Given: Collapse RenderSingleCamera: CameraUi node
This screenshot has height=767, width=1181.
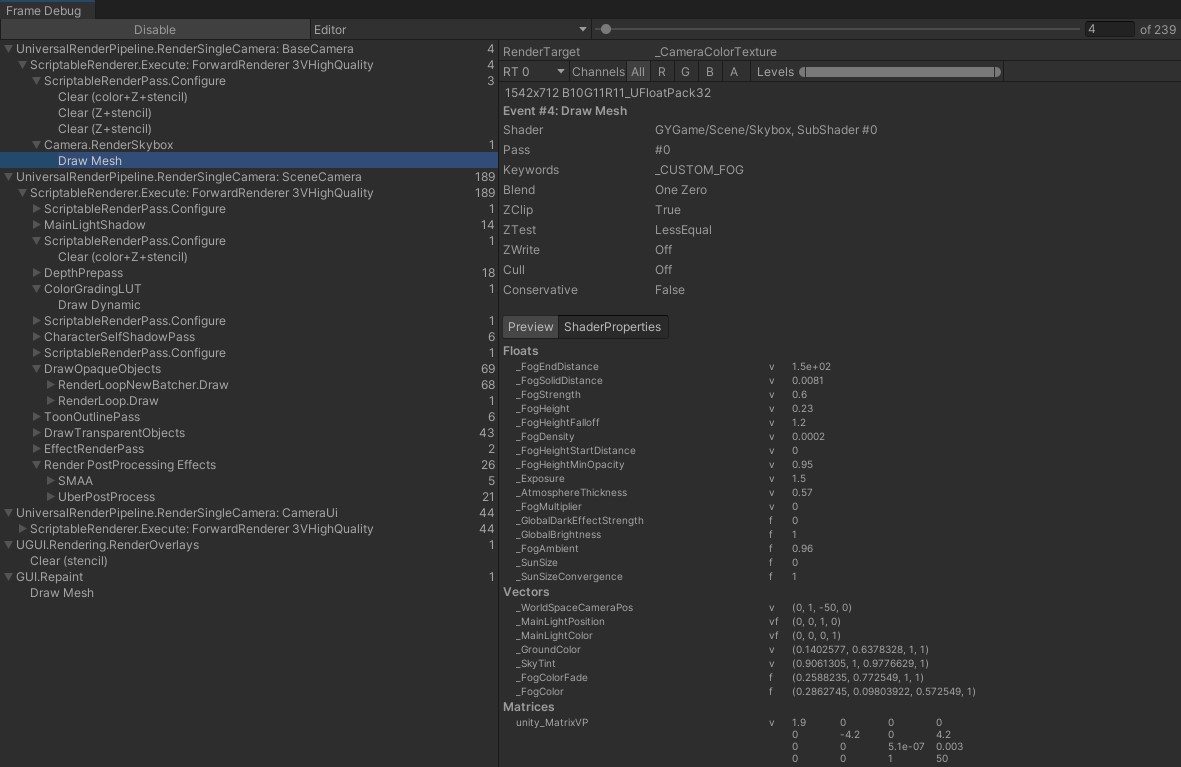Looking at the screenshot, I should click(8, 513).
